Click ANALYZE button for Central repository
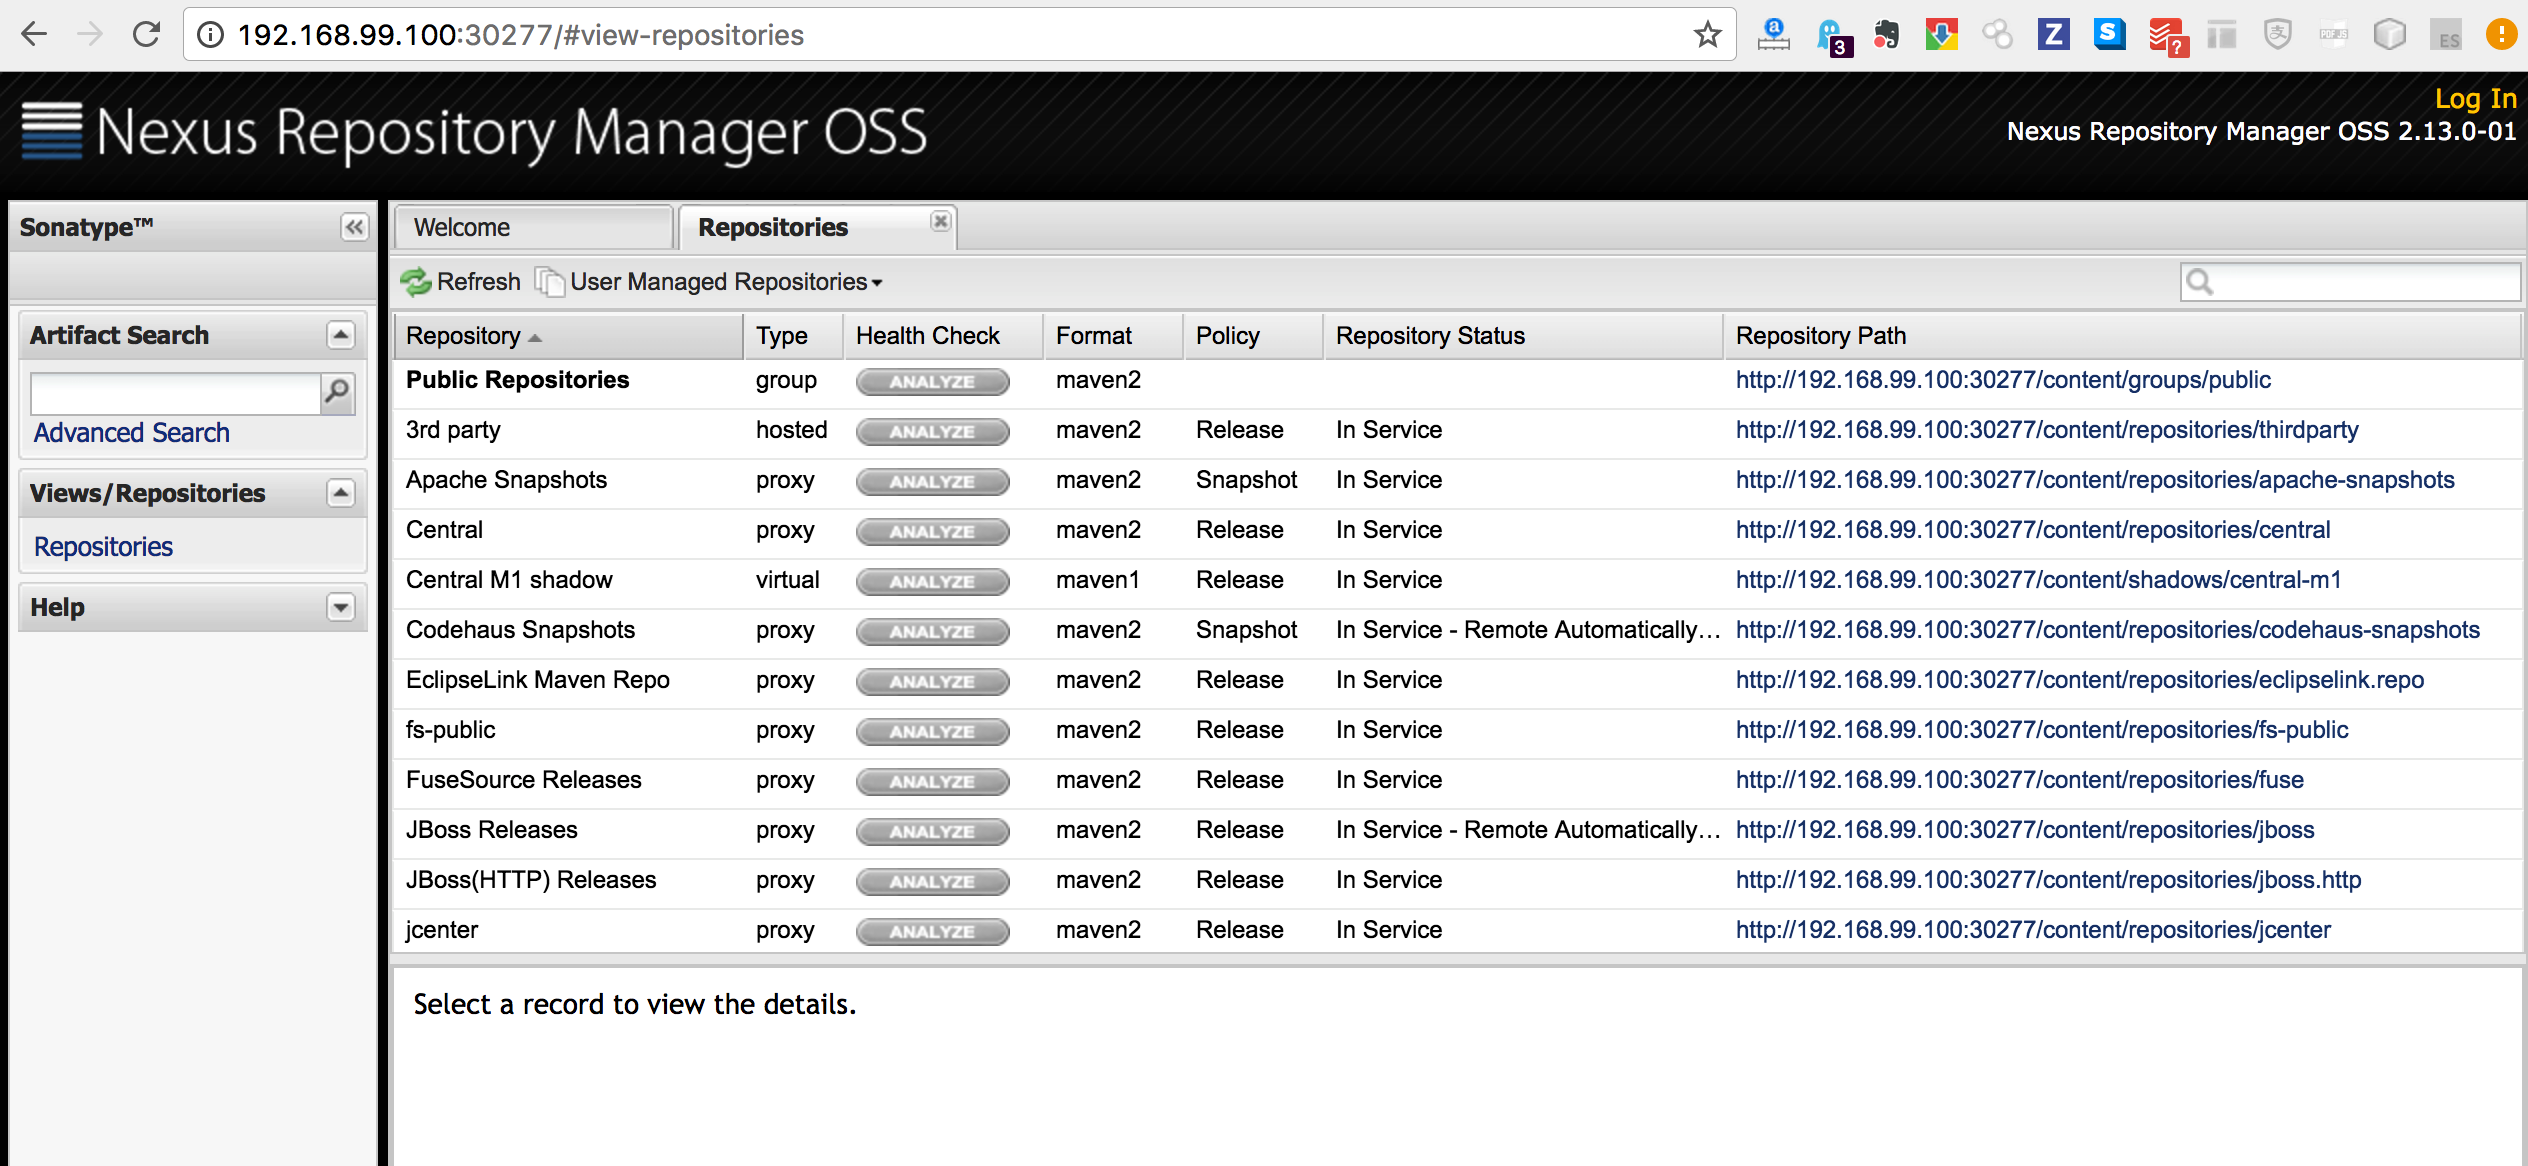Viewport: 2528px width, 1166px height. pos(932,531)
